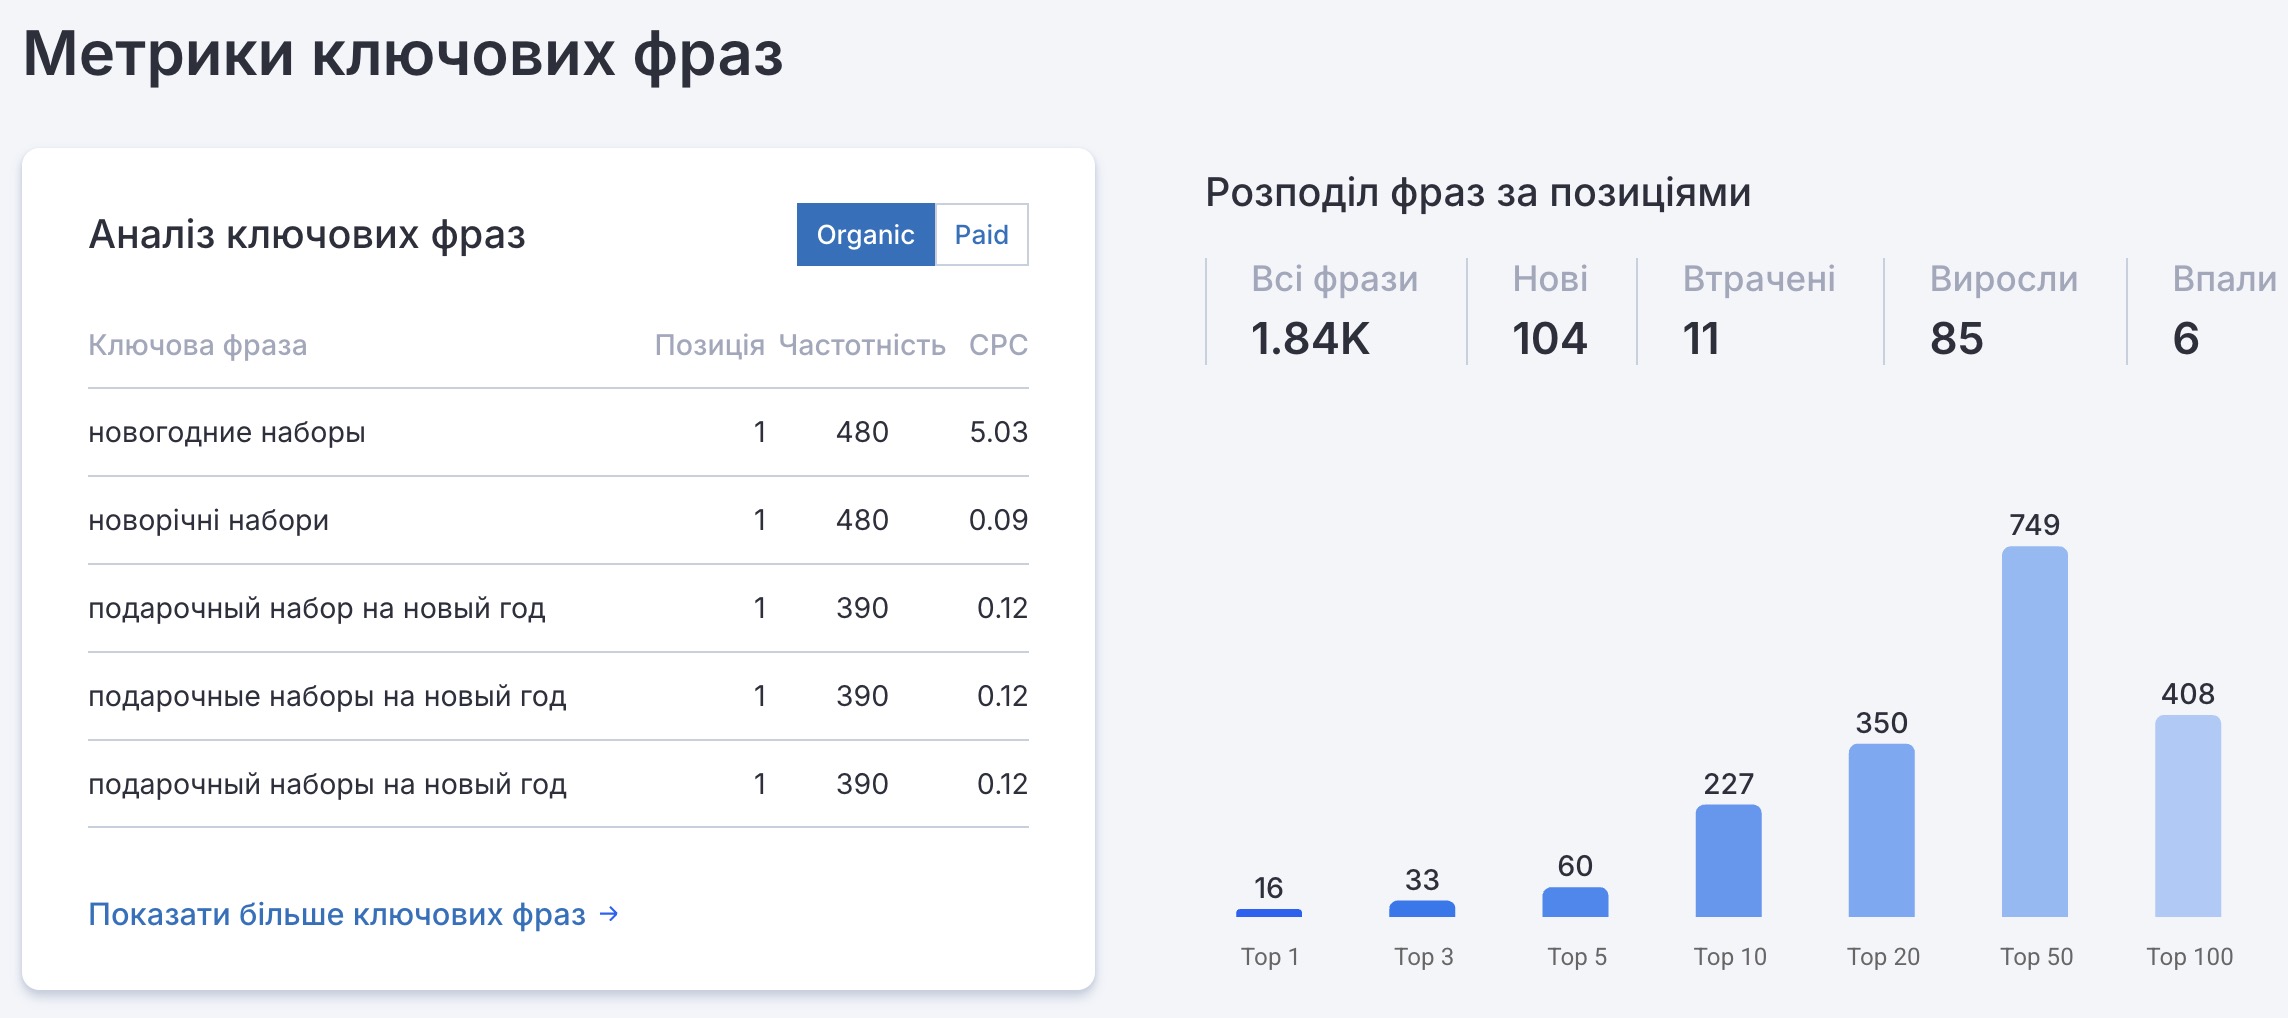The height and width of the screenshot is (1018, 2288).
Task: Click the Top 1 bar in chart
Action: pyautogui.click(x=1268, y=912)
